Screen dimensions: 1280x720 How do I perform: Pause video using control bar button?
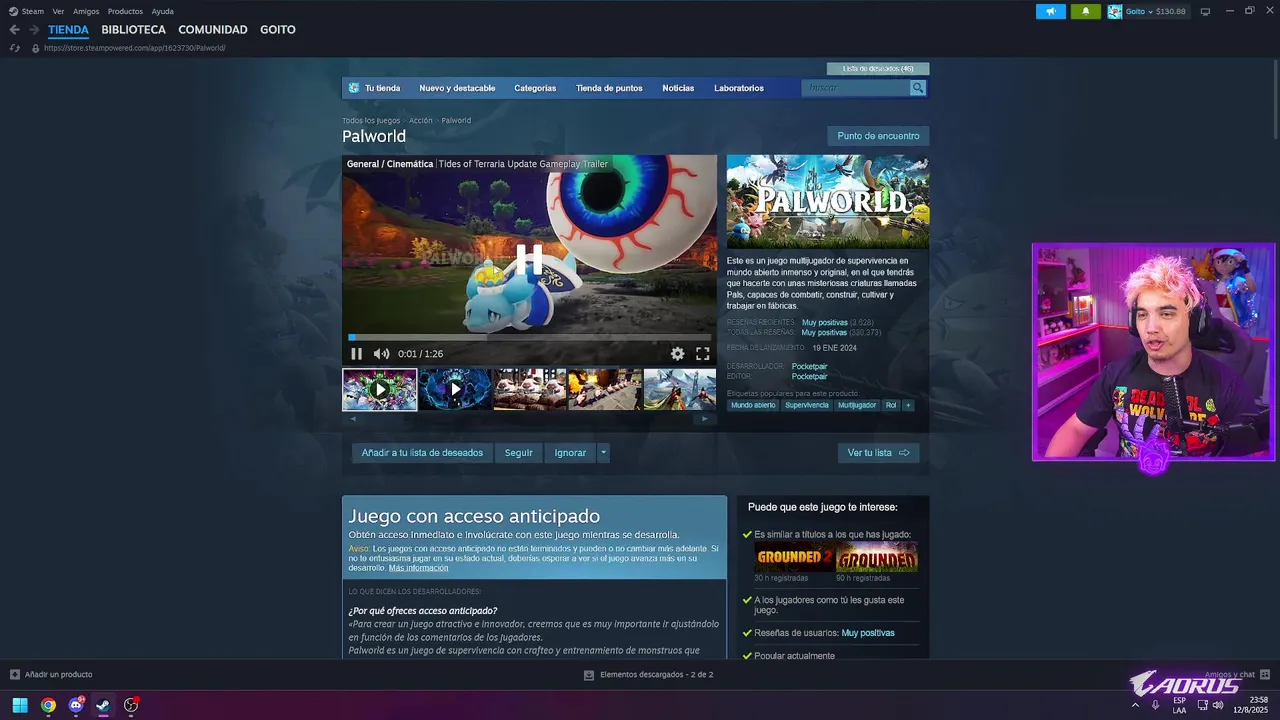(x=356, y=354)
